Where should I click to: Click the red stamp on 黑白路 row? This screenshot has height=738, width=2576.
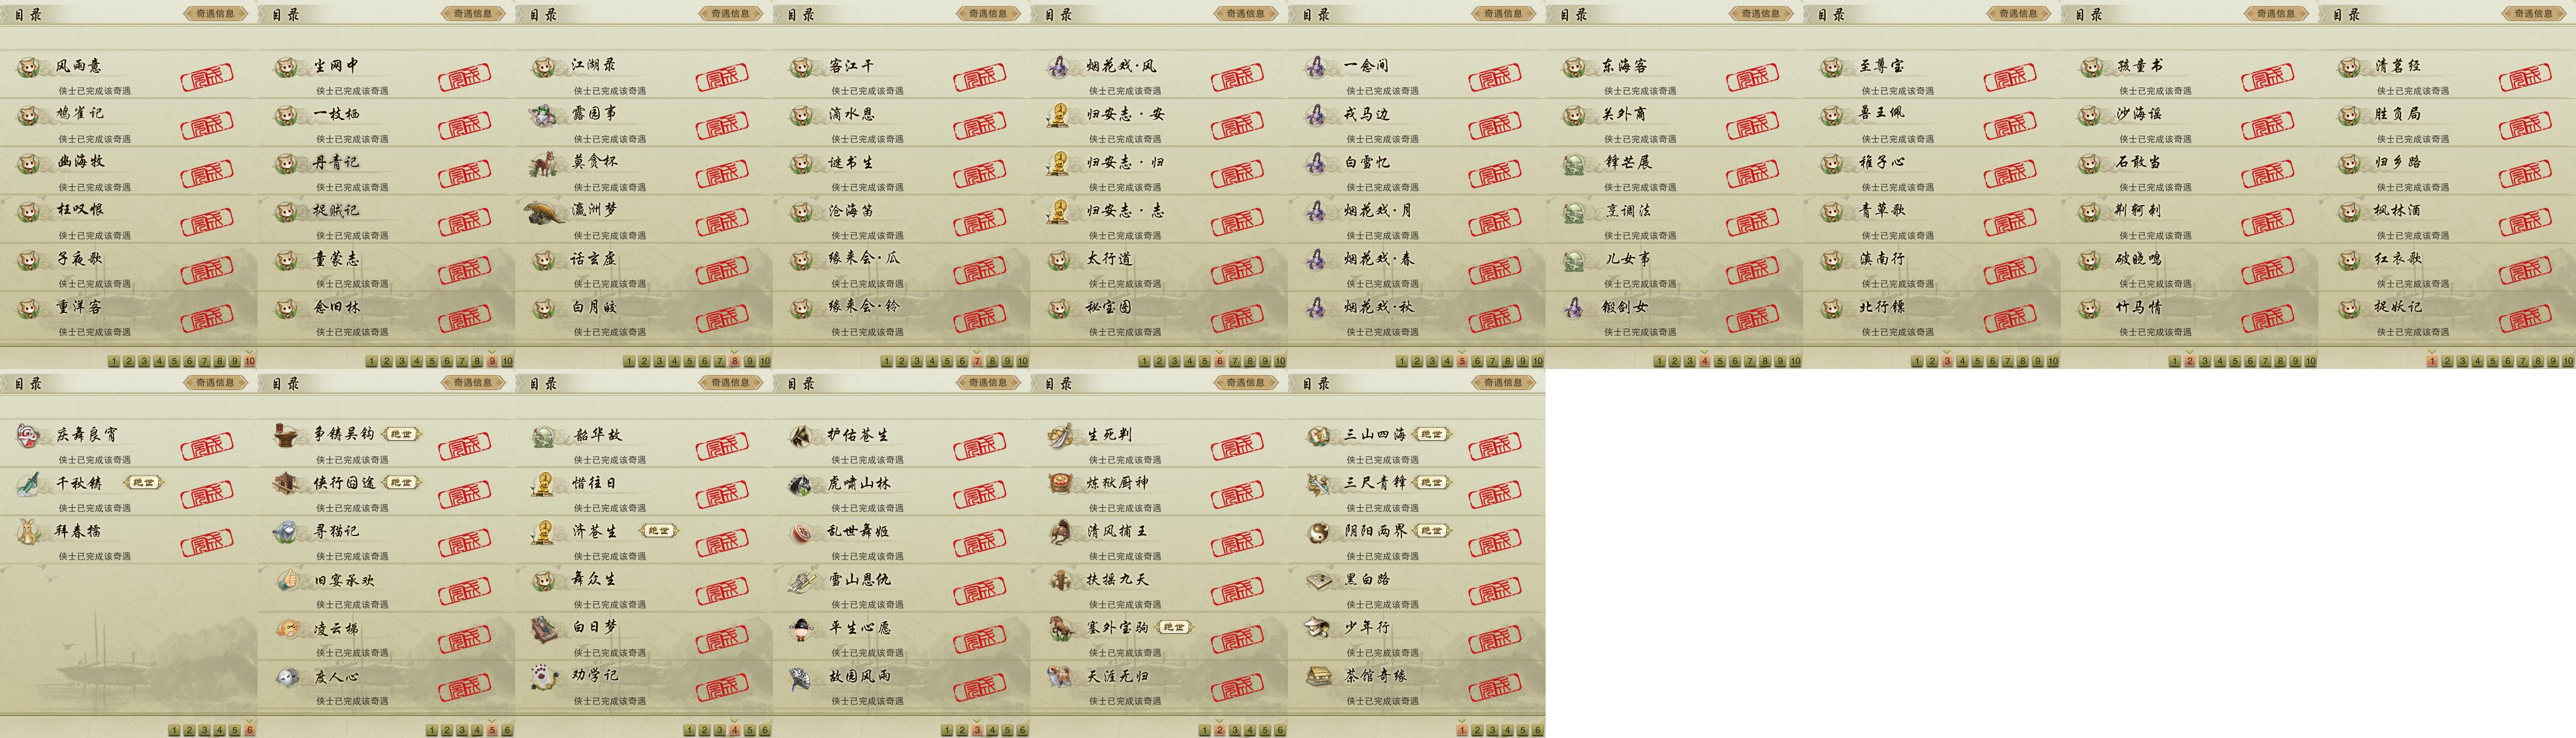(1495, 590)
